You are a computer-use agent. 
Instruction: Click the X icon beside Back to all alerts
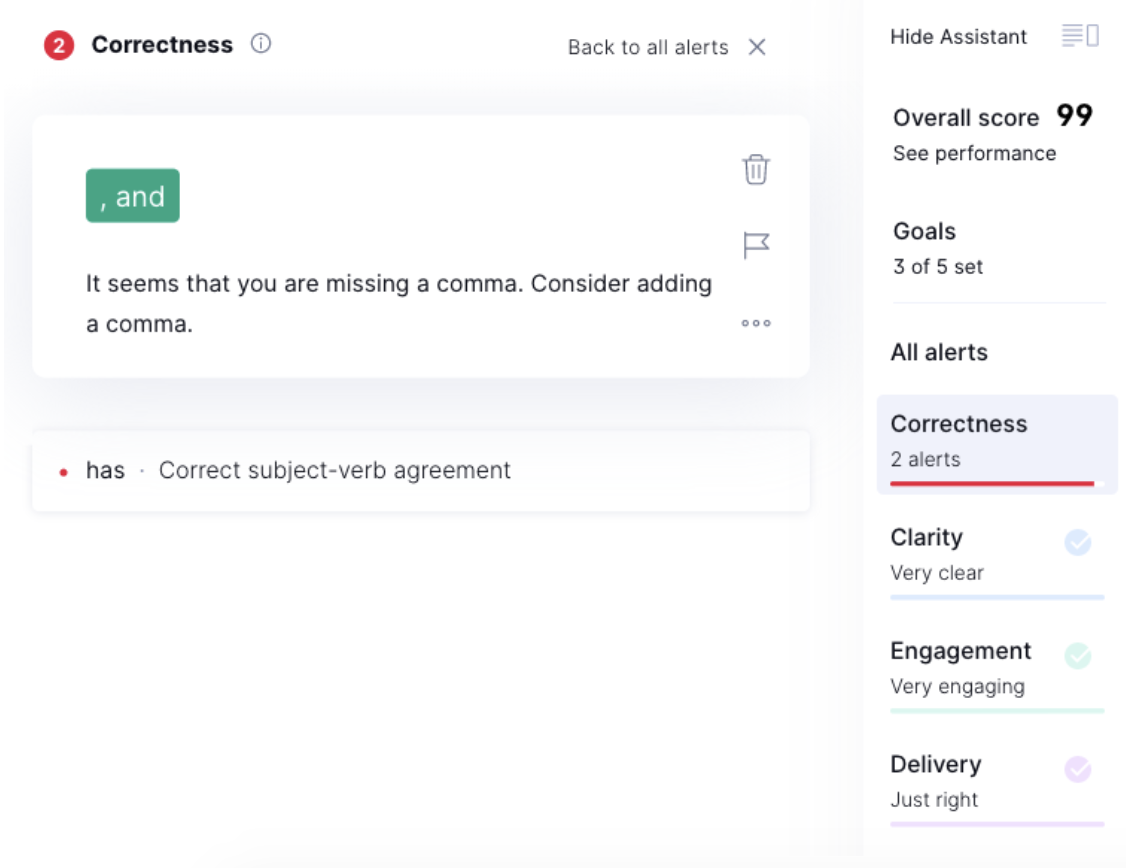[757, 47]
